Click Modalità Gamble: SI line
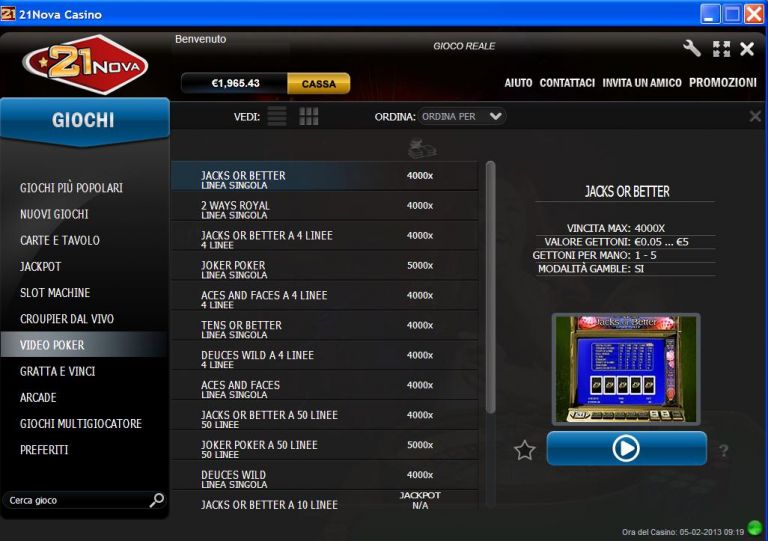Screen dimensions: 768x541 point(591,269)
